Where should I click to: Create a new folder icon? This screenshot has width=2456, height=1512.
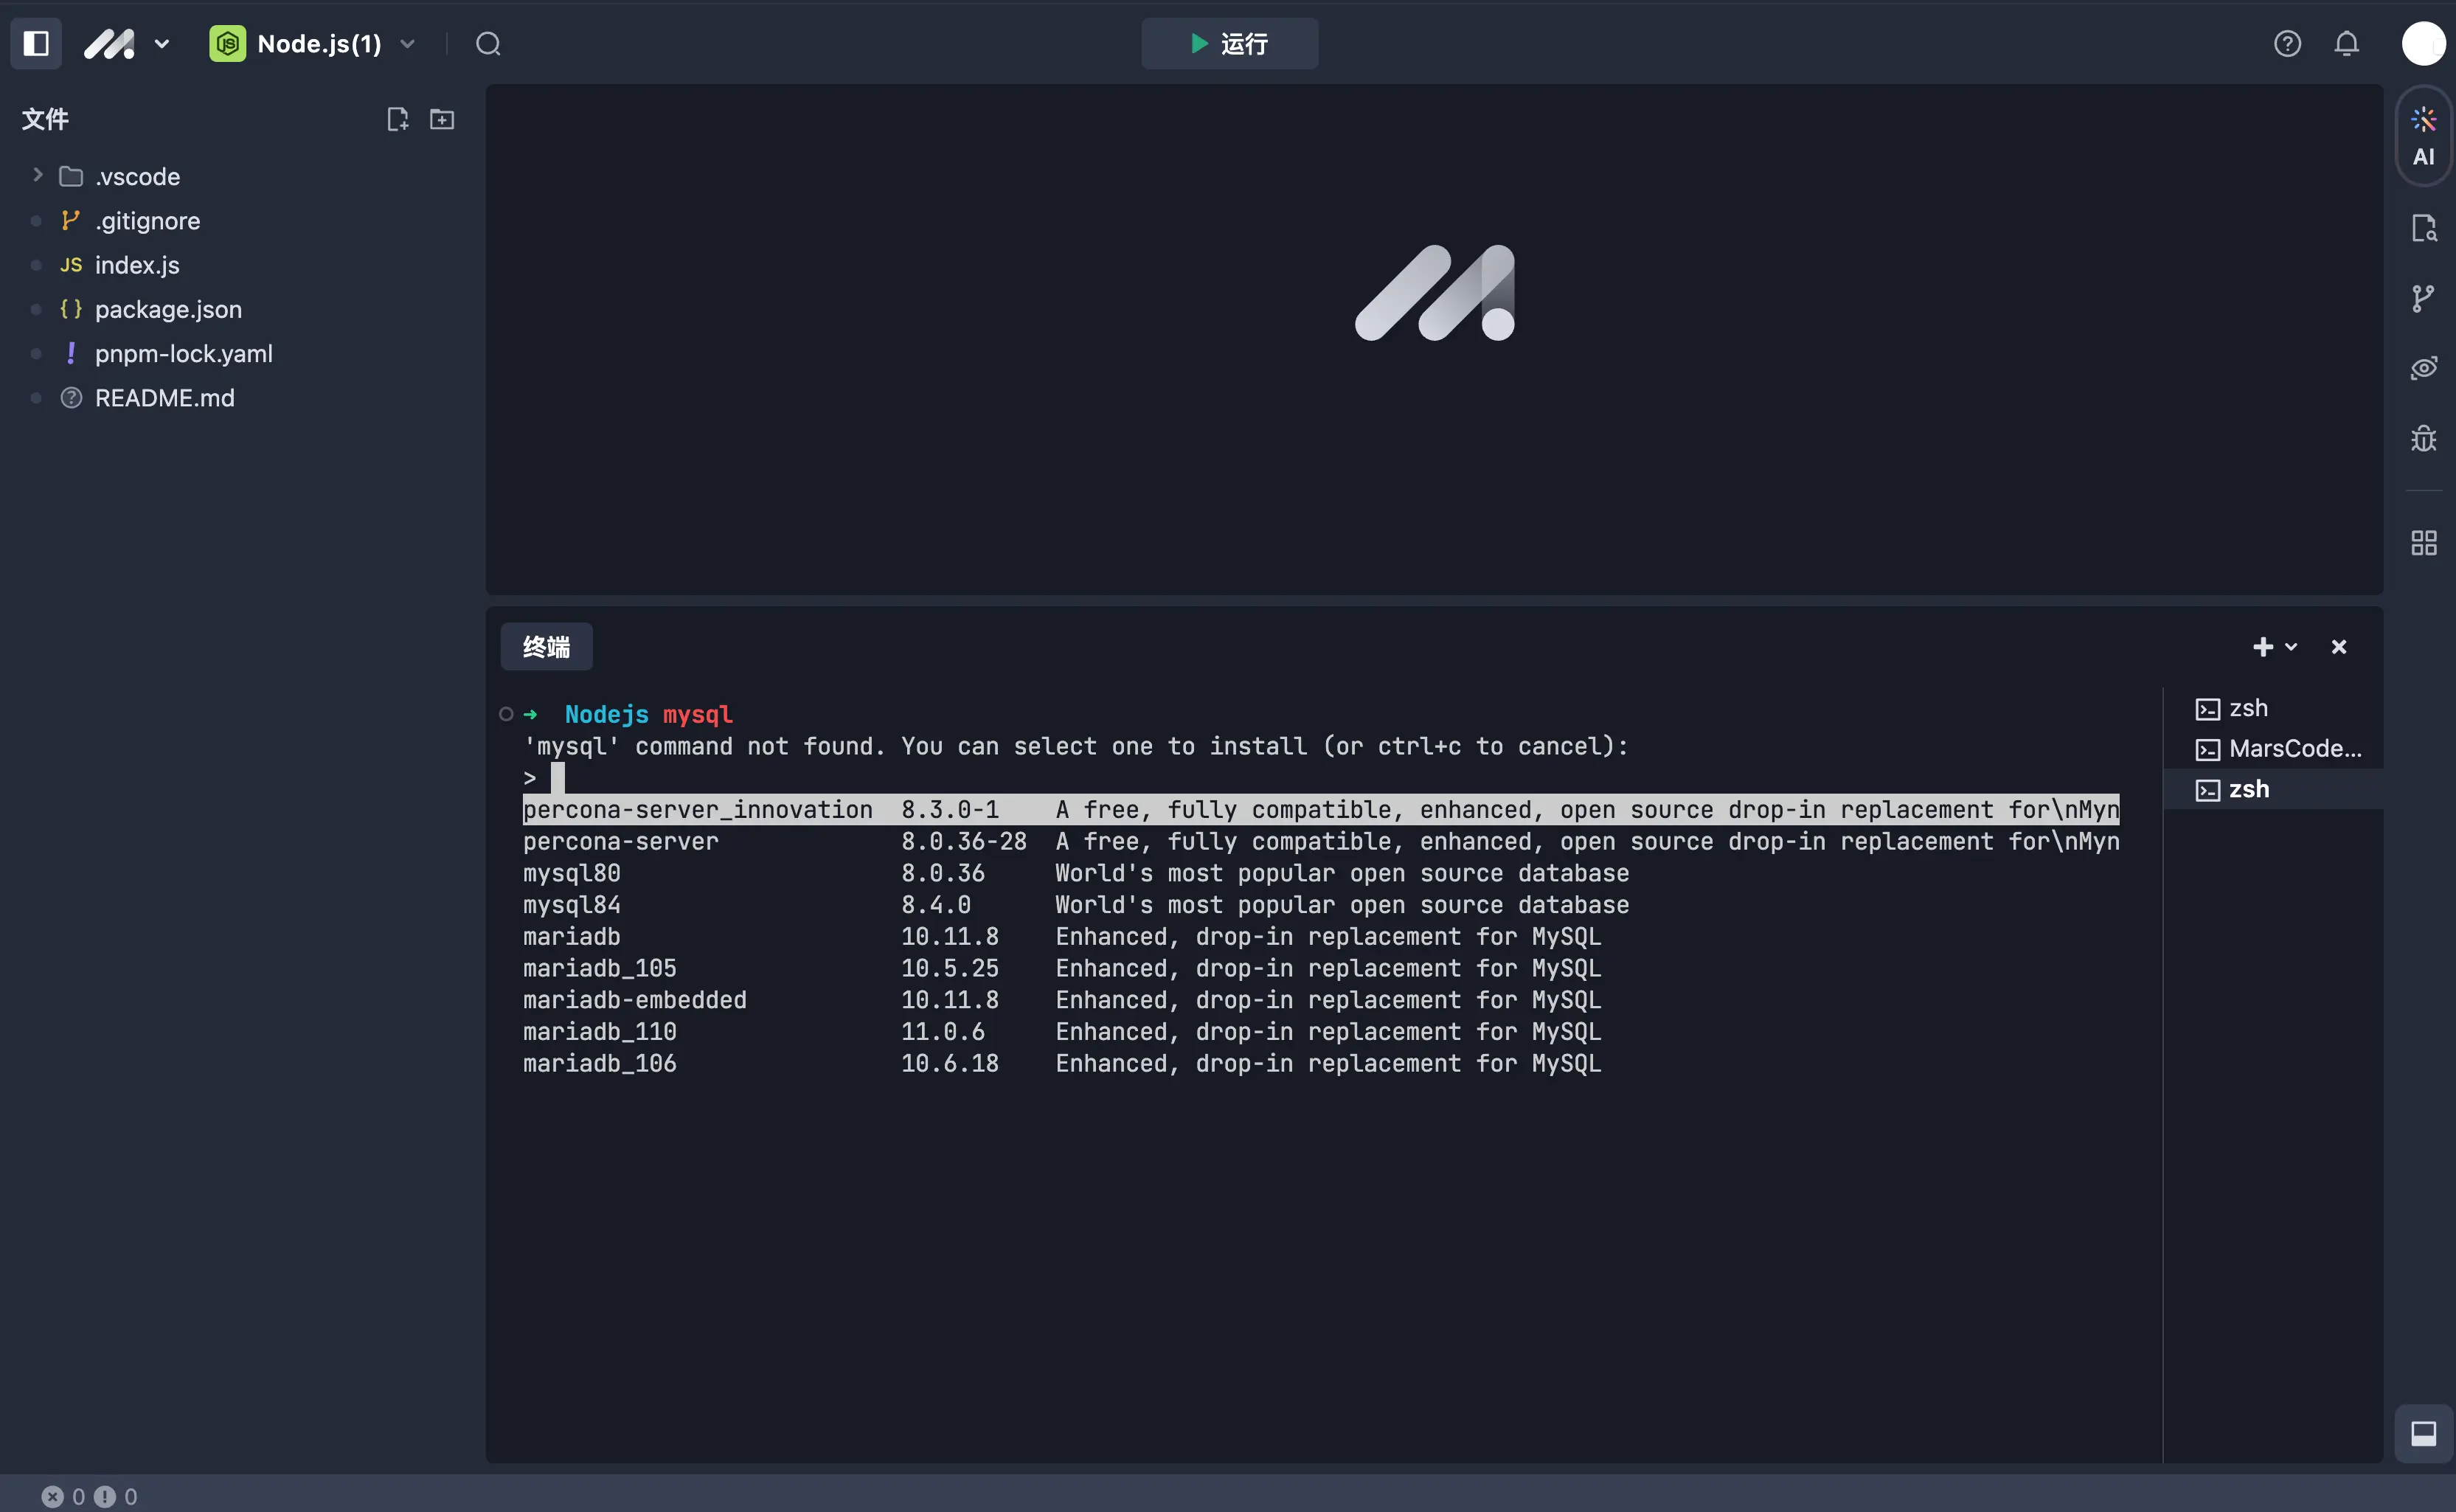(x=442, y=119)
